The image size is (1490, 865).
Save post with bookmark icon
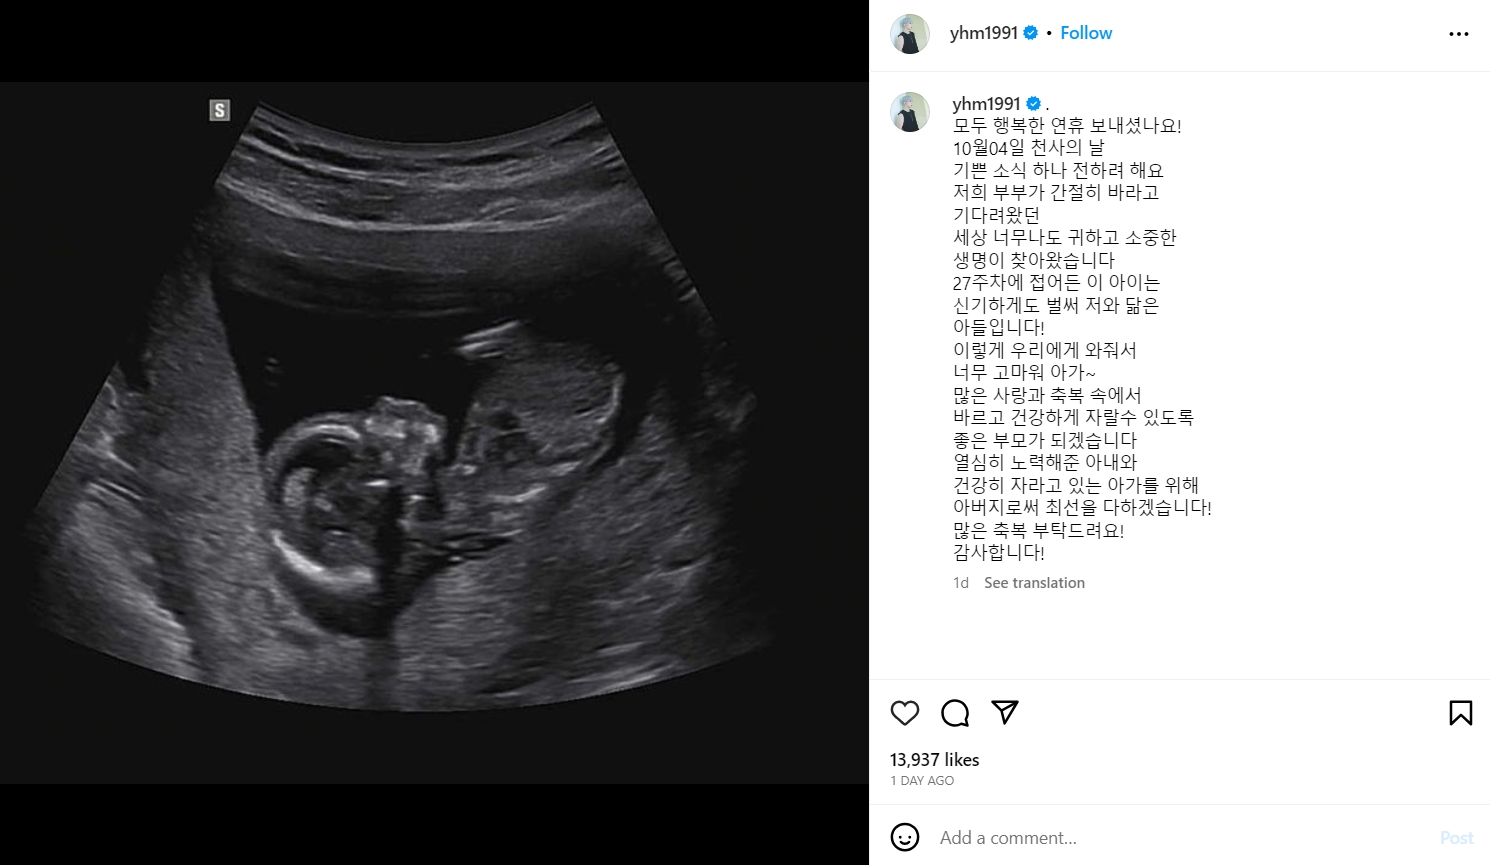pyautogui.click(x=1460, y=713)
